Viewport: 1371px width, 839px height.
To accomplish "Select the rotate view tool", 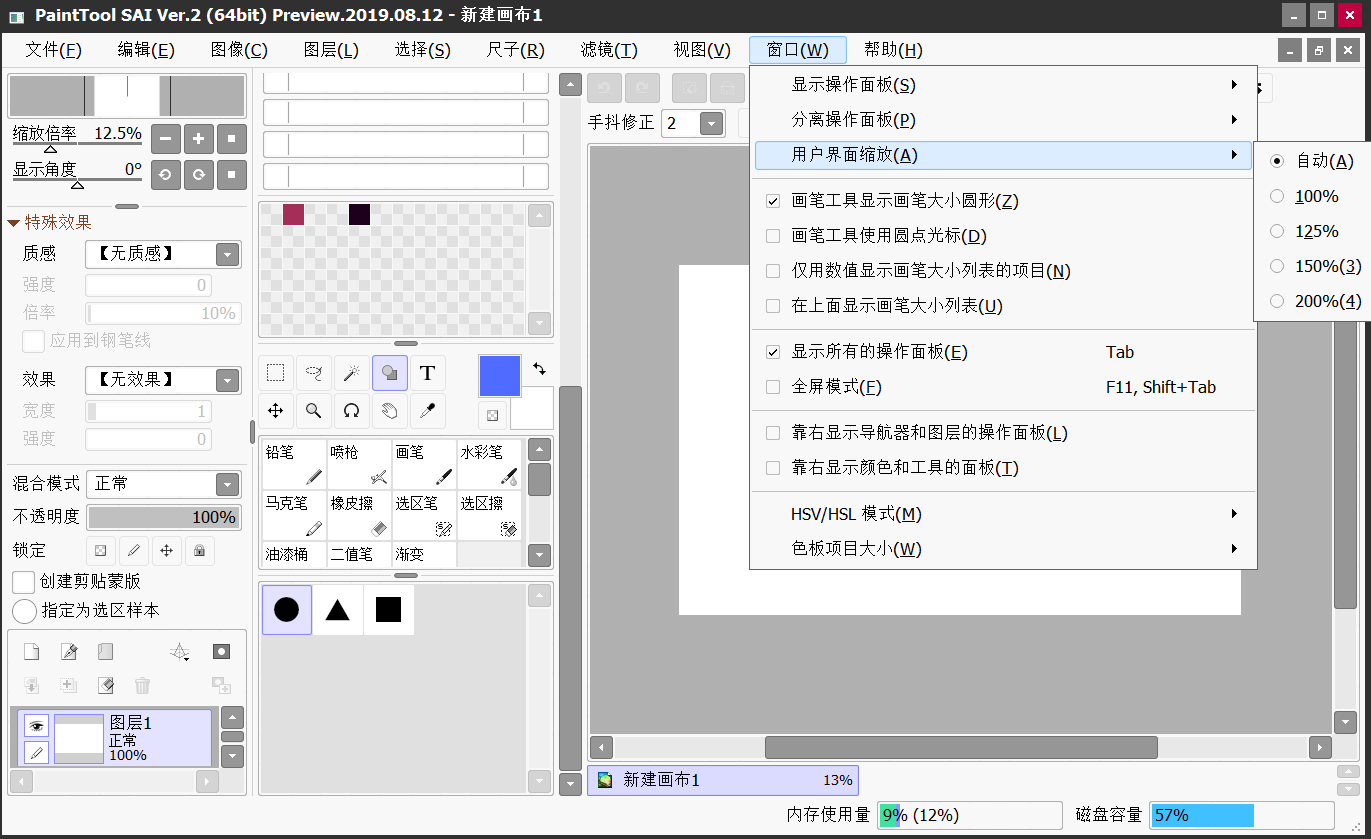I will (352, 410).
